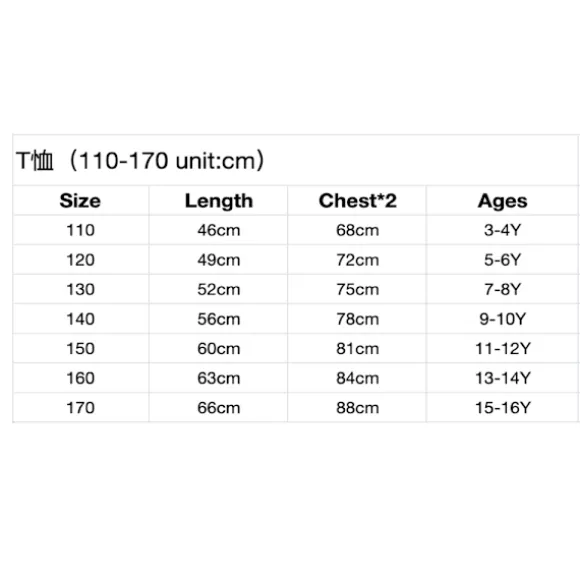Select the size 170 cell
Screen dimensions: 580x580
pos(81,408)
